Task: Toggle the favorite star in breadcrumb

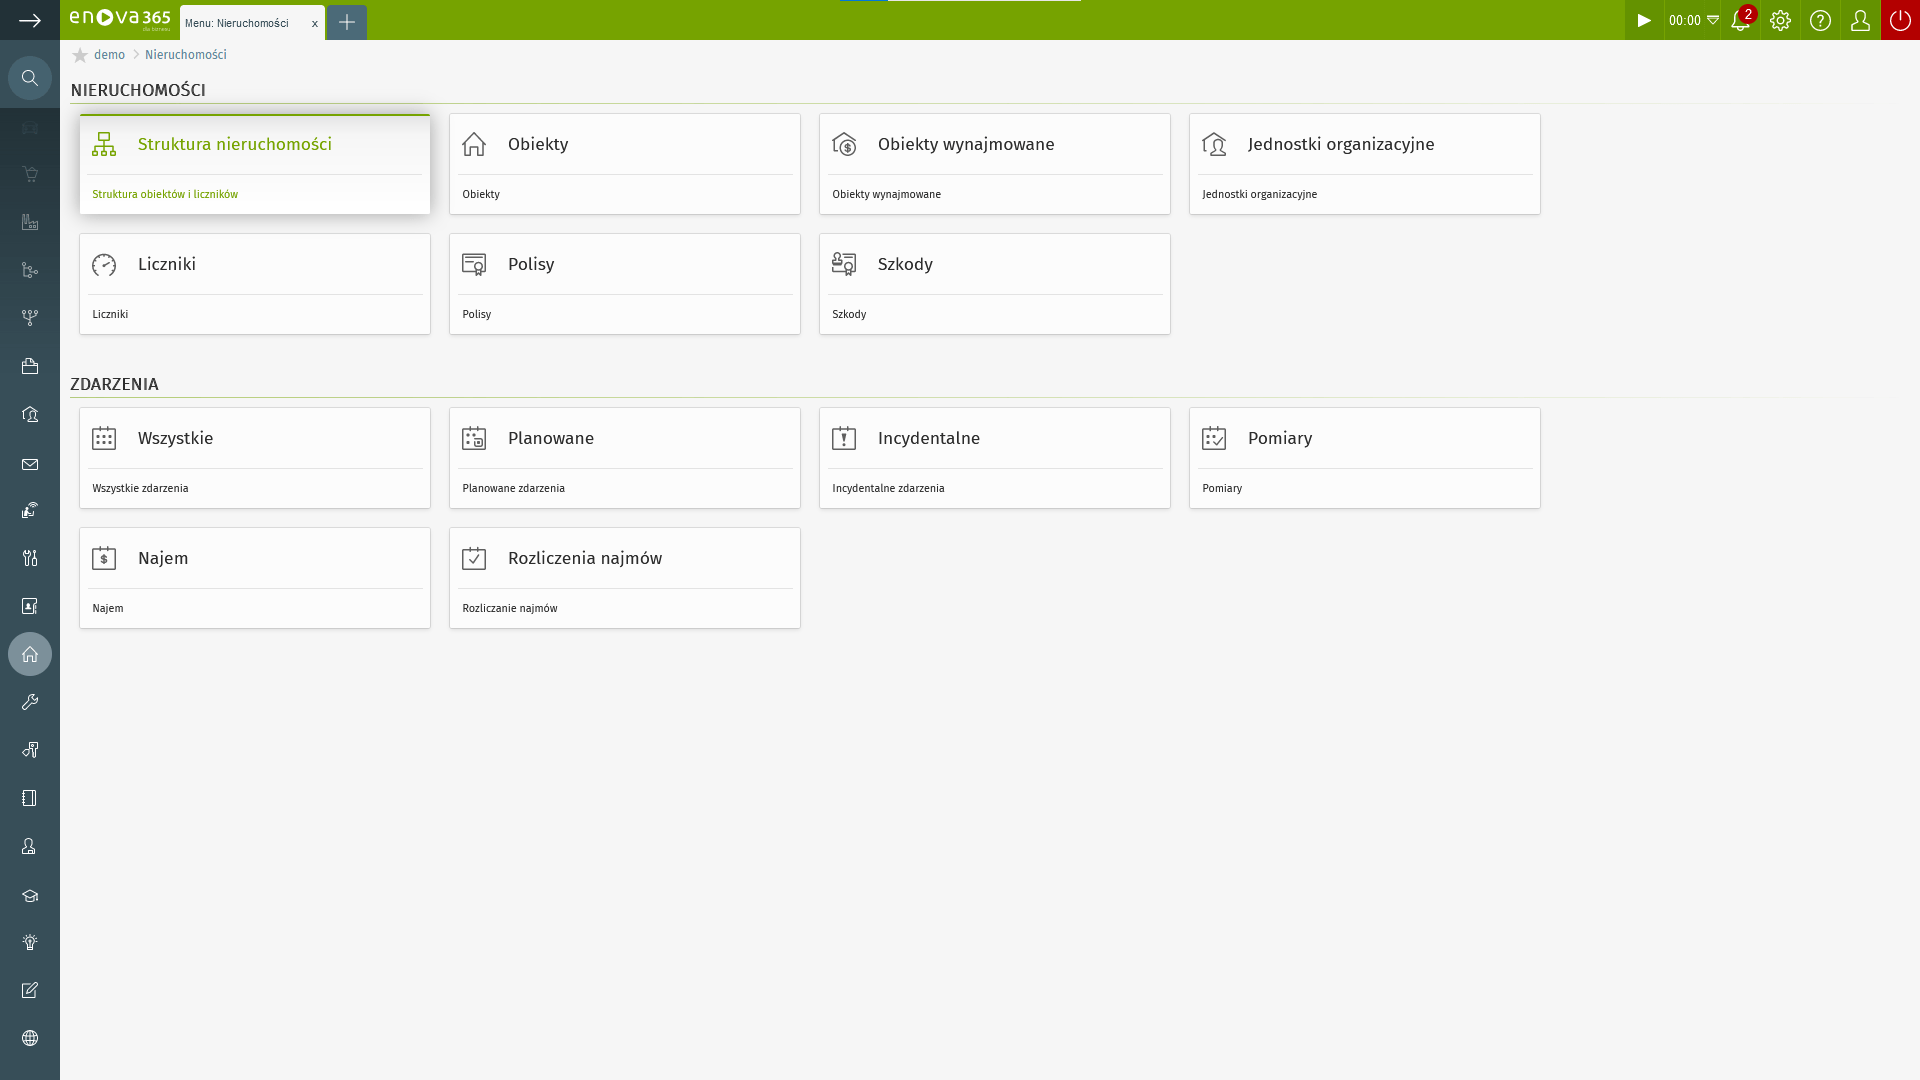Action: click(x=80, y=55)
